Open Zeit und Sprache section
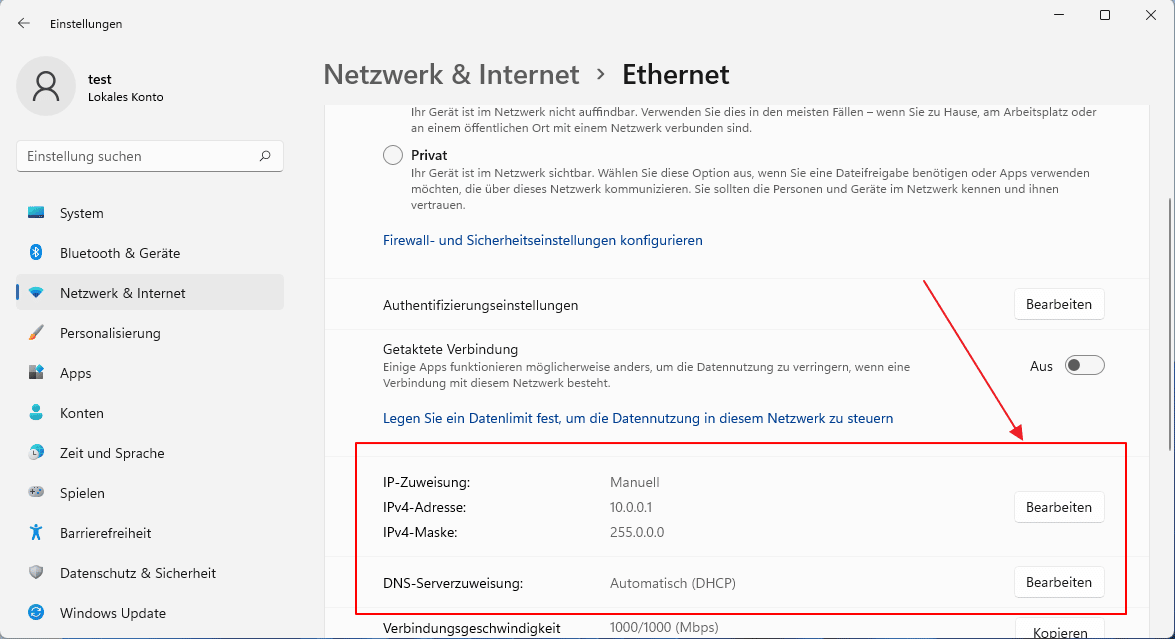 coord(112,453)
